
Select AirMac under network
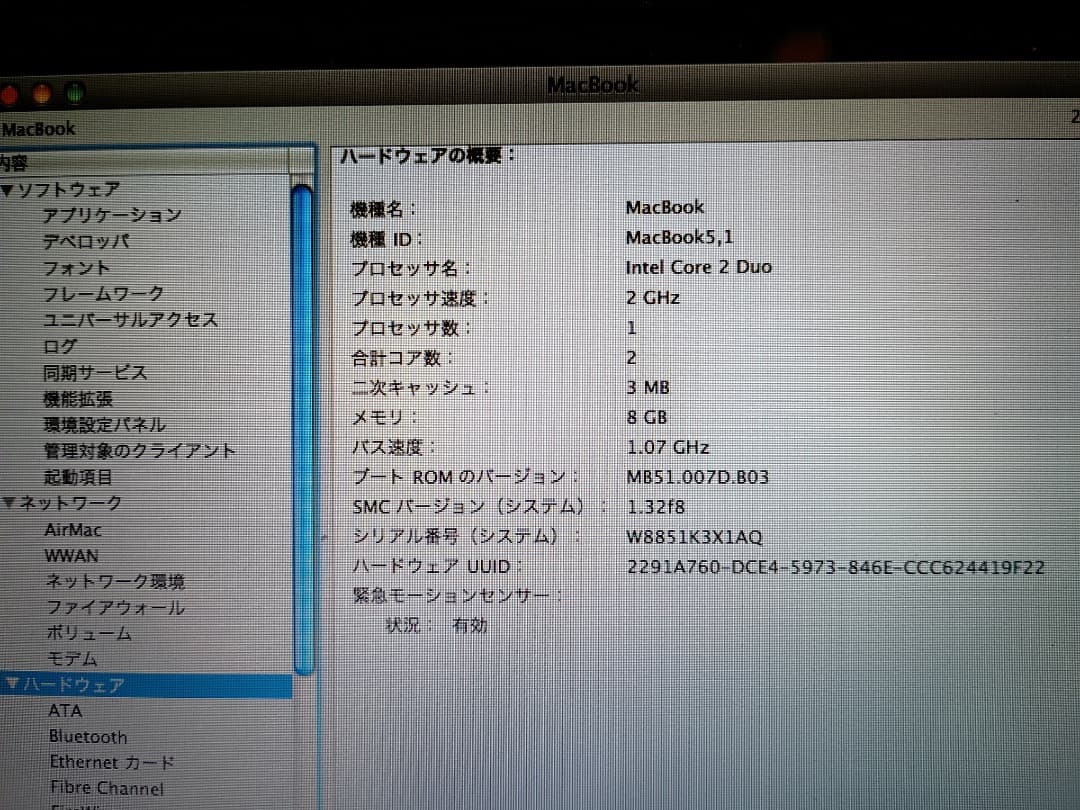point(73,530)
